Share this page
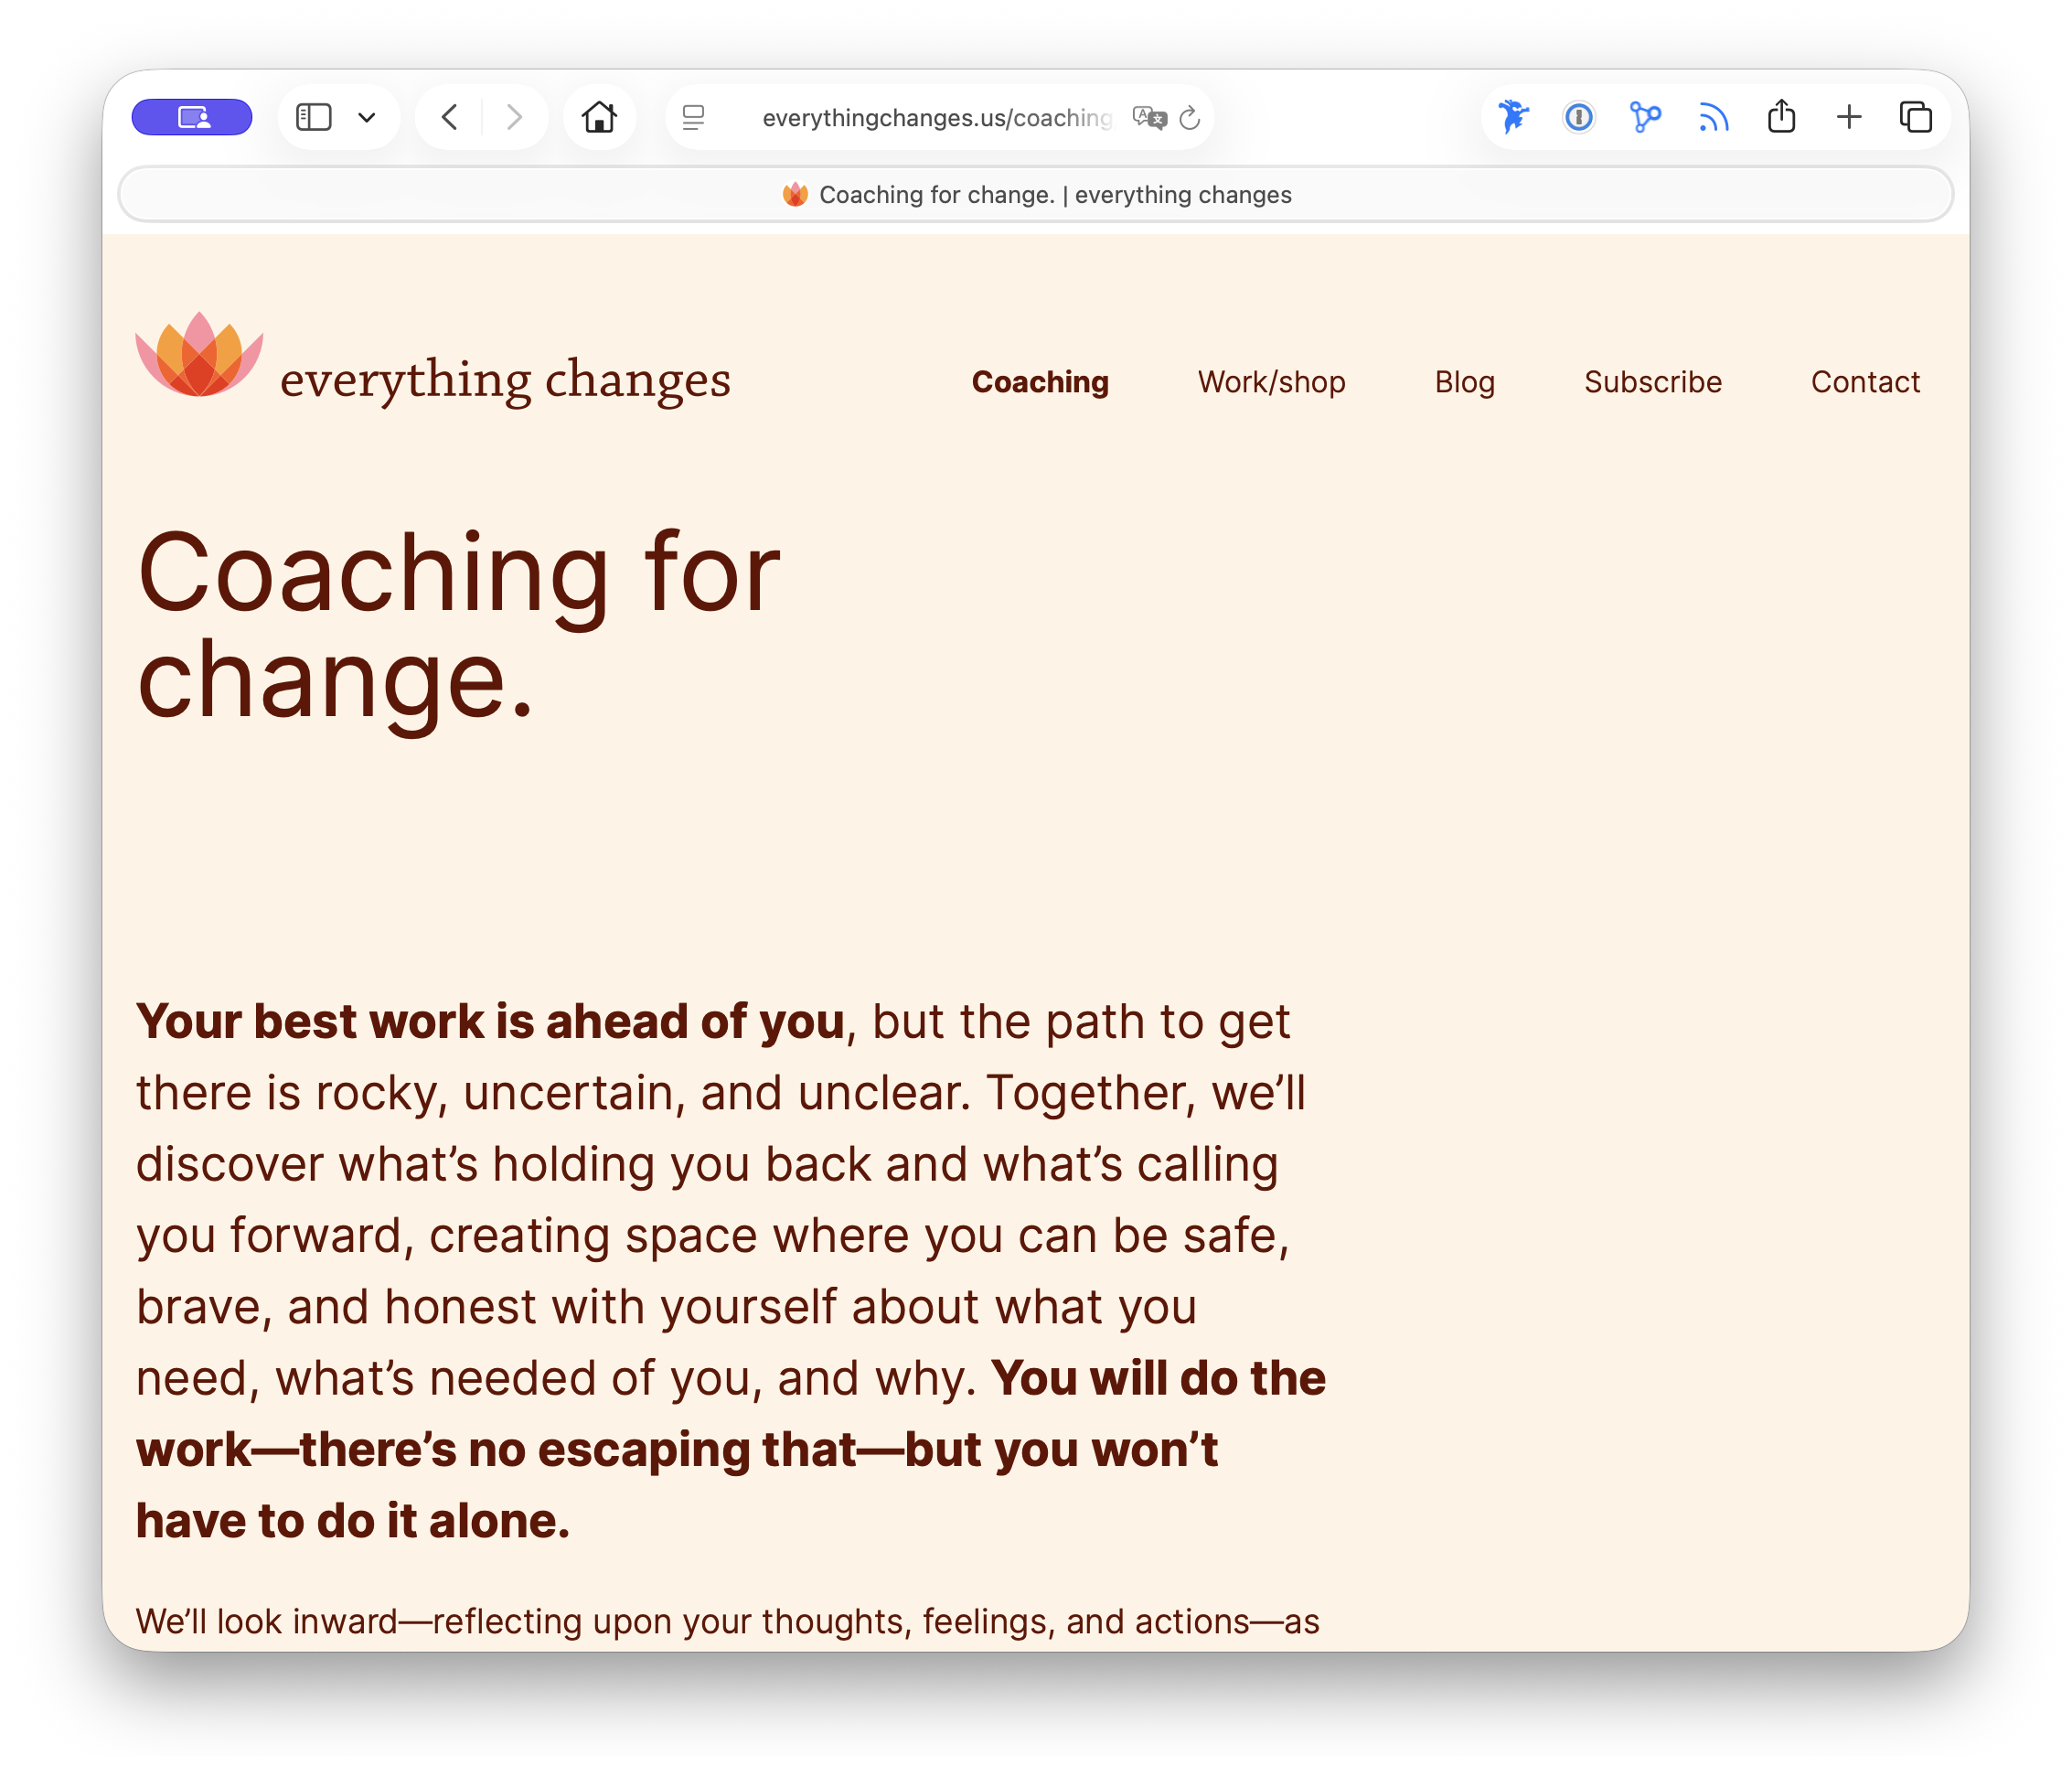This screenshot has height=1787, width=2072. point(1781,117)
